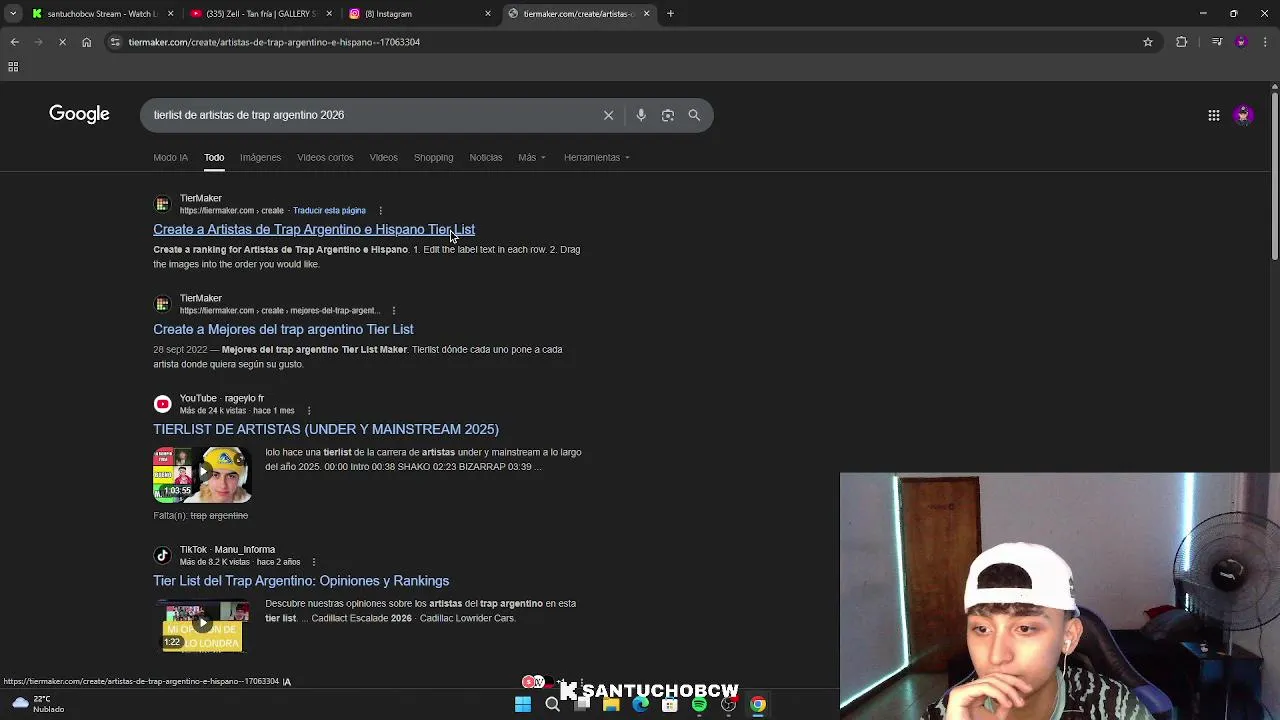Image resolution: width=1280 pixels, height=720 pixels.
Task: Close the Instagram browser tab
Action: [488, 14]
